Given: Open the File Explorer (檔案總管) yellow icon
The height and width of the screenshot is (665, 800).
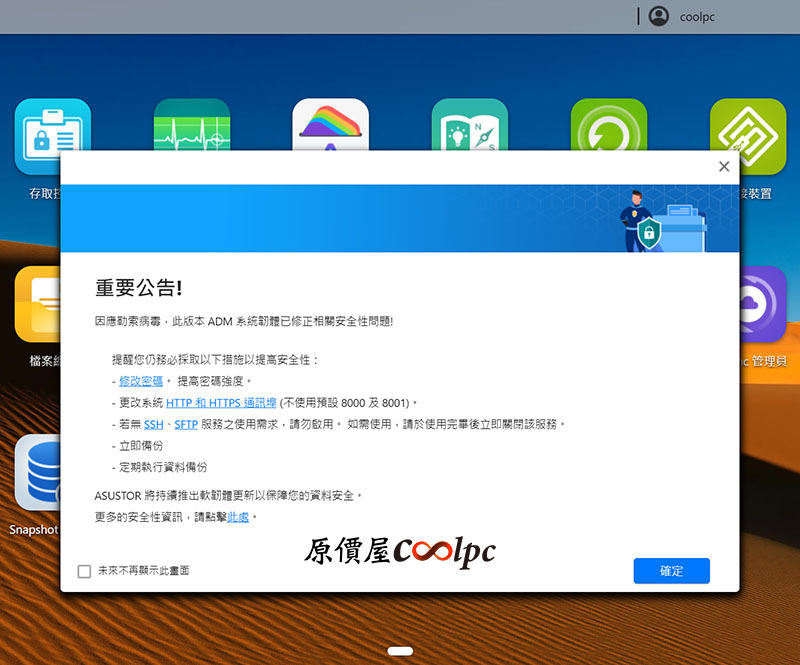Looking at the screenshot, I should coord(38,305).
